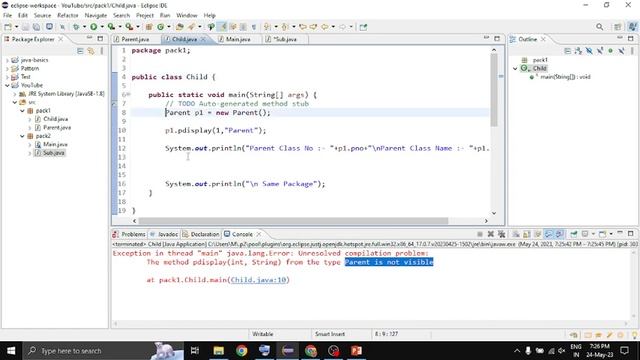Toggle Word Wrap in Console toolbar
640x360 pixels.
click(x=538, y=234)
